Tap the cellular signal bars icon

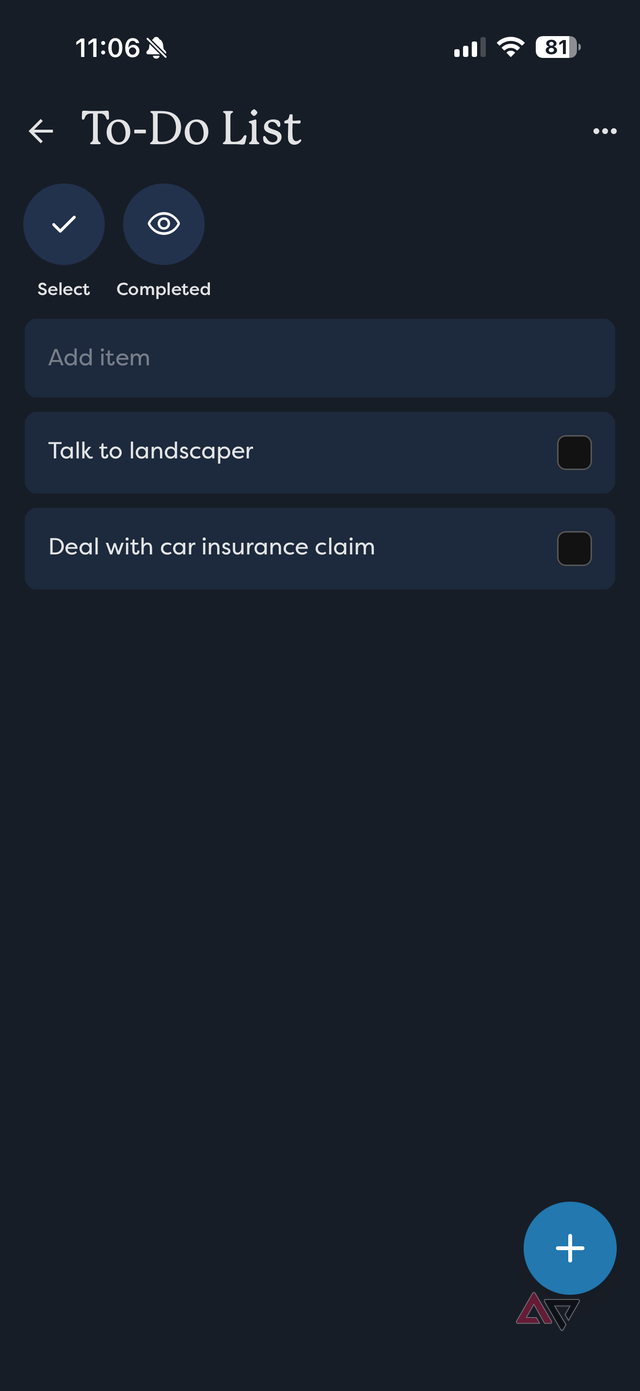(469, 47)
